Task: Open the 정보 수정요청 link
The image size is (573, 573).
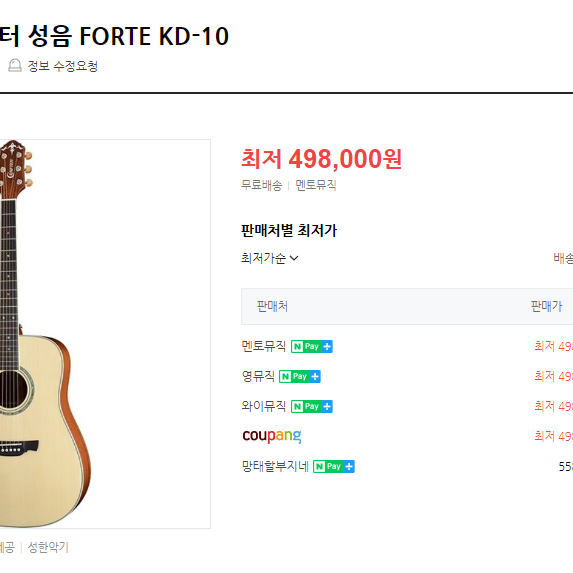Action: [62, 66]
